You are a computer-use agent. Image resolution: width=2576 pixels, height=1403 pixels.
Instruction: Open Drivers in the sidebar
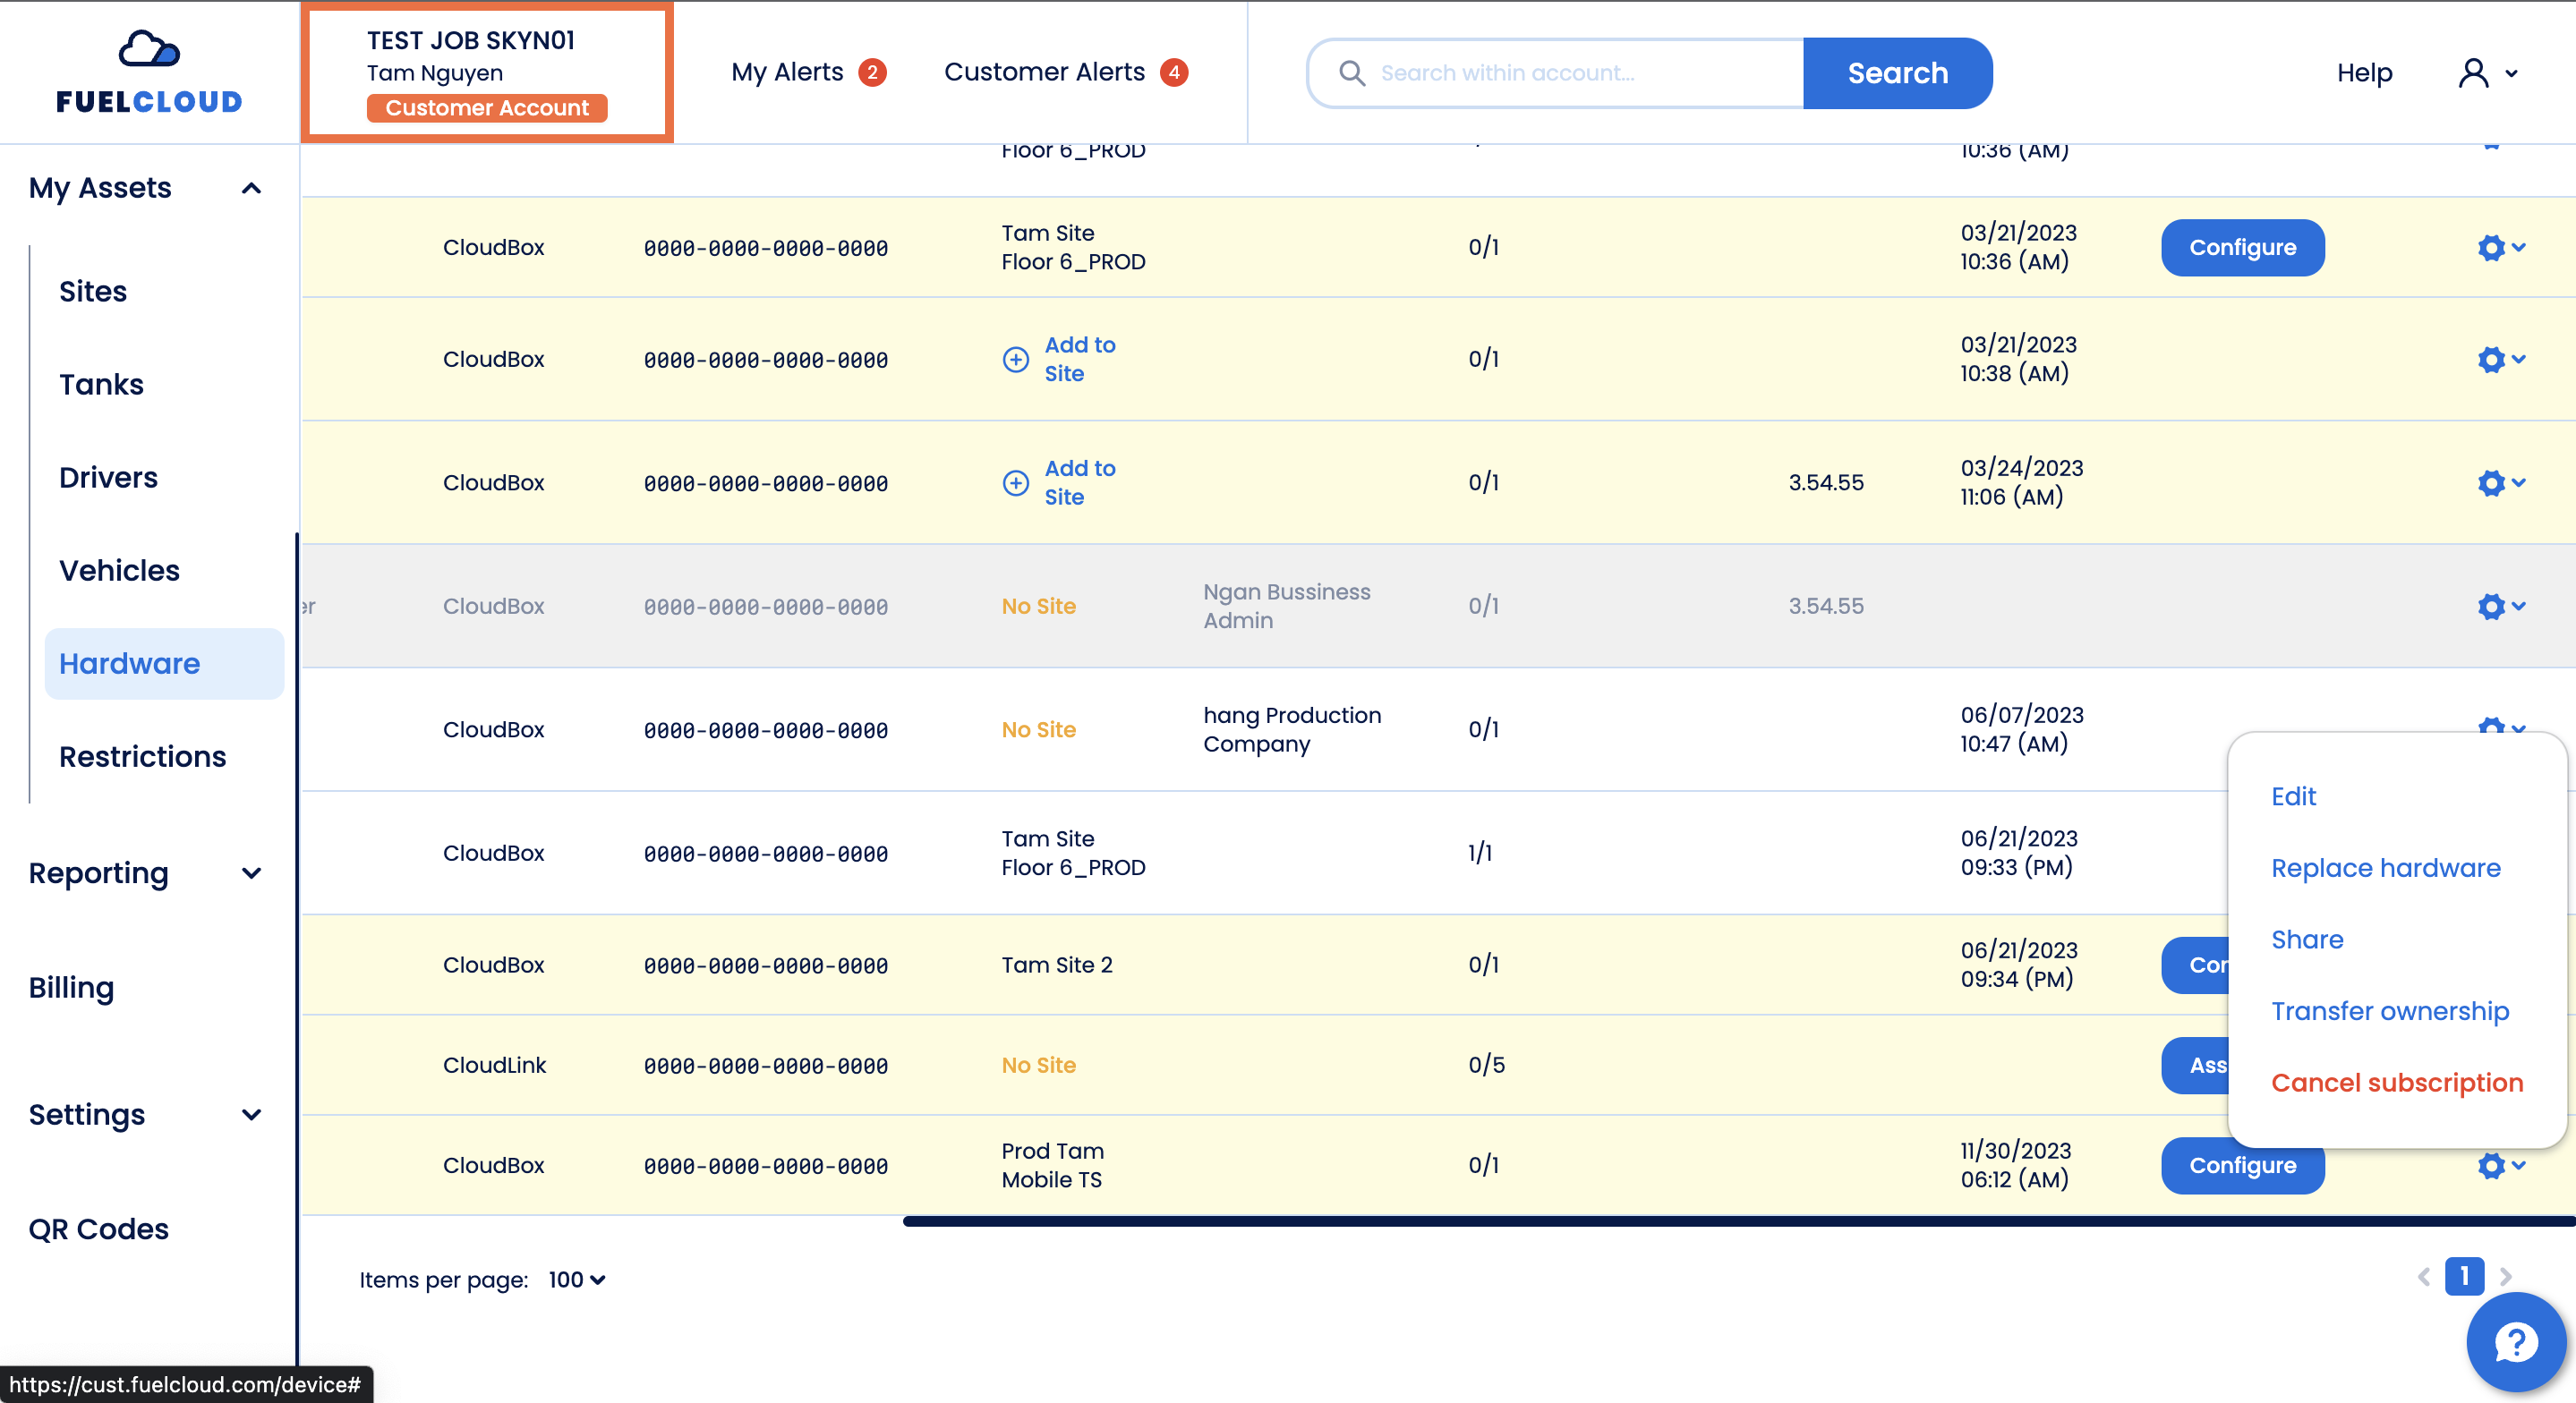(108, 477)
